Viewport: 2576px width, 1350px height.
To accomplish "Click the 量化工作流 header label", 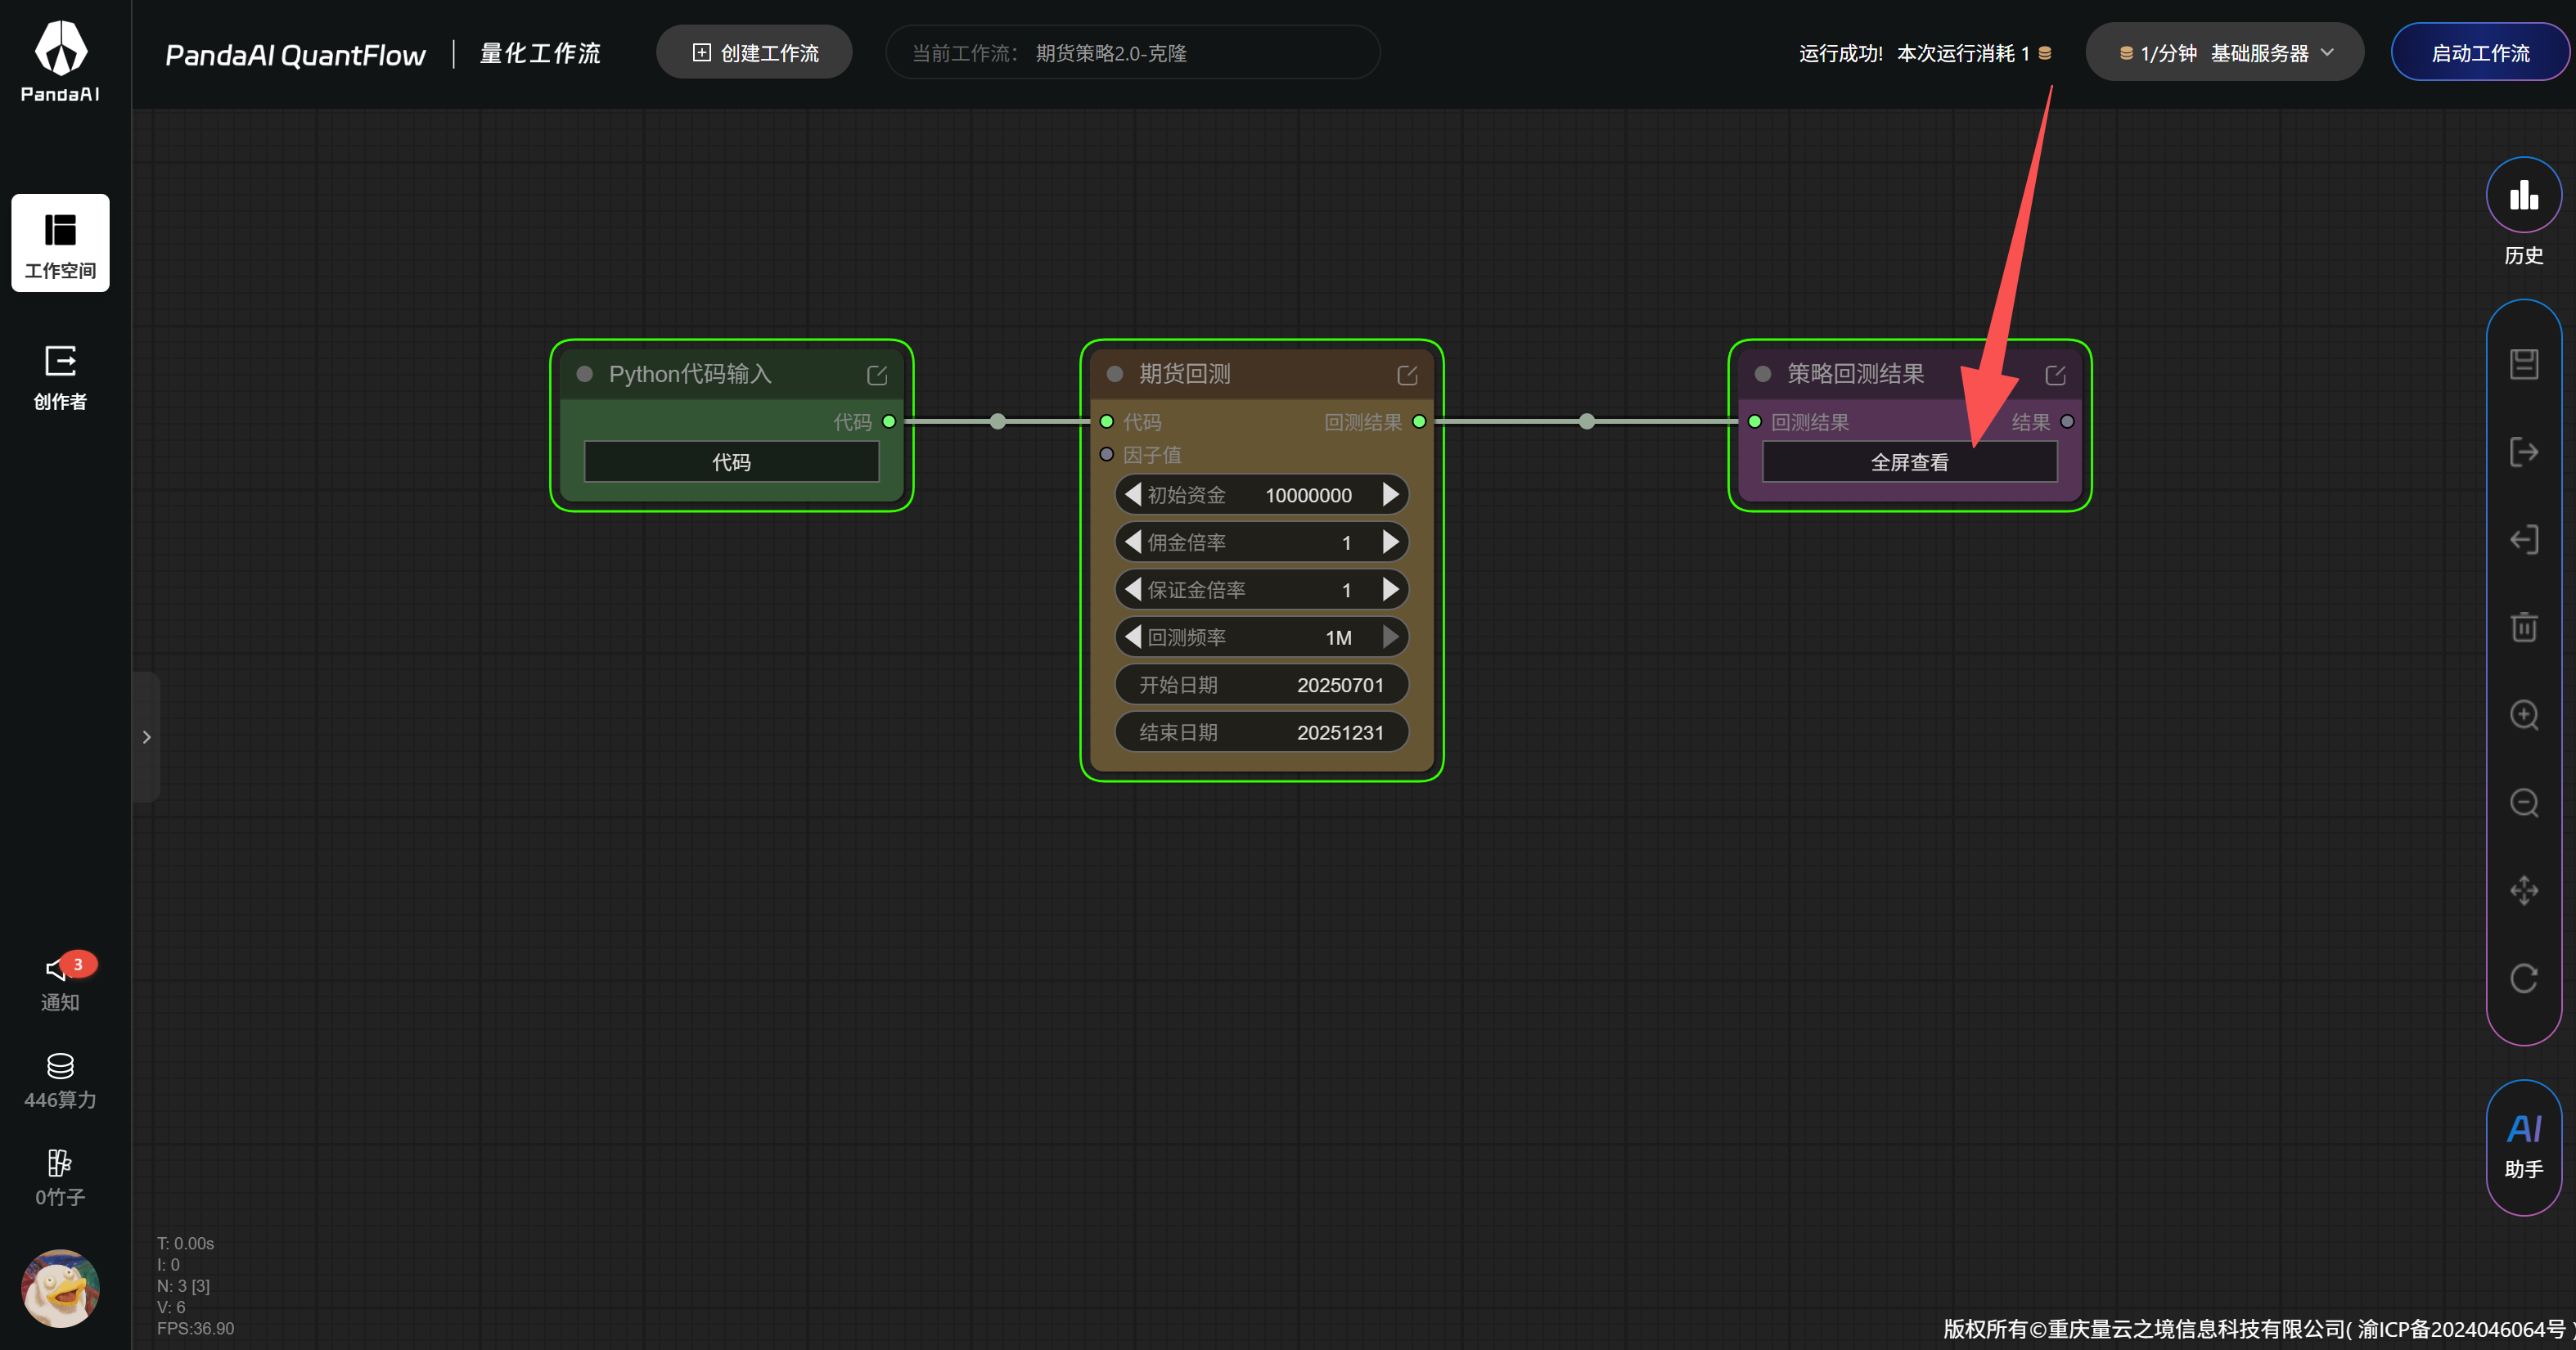I will [x=540, y=53].
